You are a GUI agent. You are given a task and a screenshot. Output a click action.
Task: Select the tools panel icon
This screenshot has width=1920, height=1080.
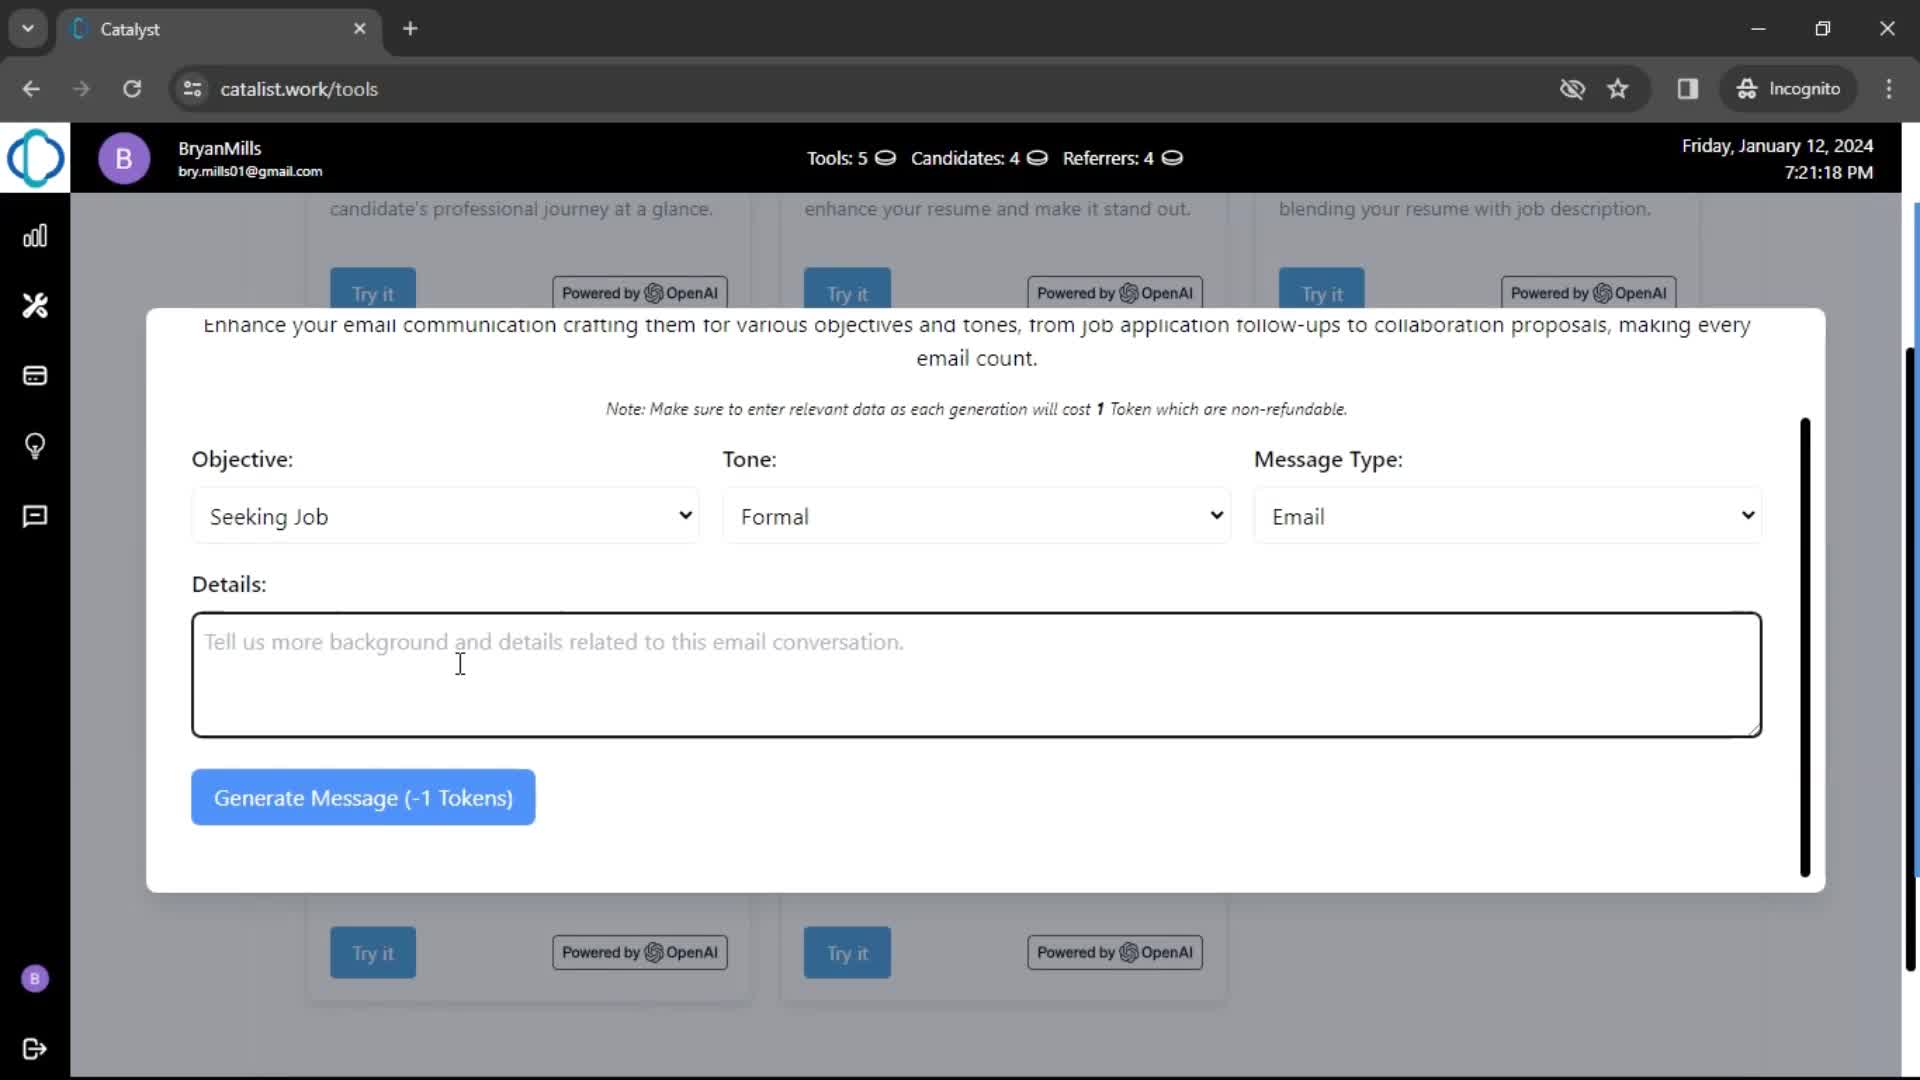[36, 306]
